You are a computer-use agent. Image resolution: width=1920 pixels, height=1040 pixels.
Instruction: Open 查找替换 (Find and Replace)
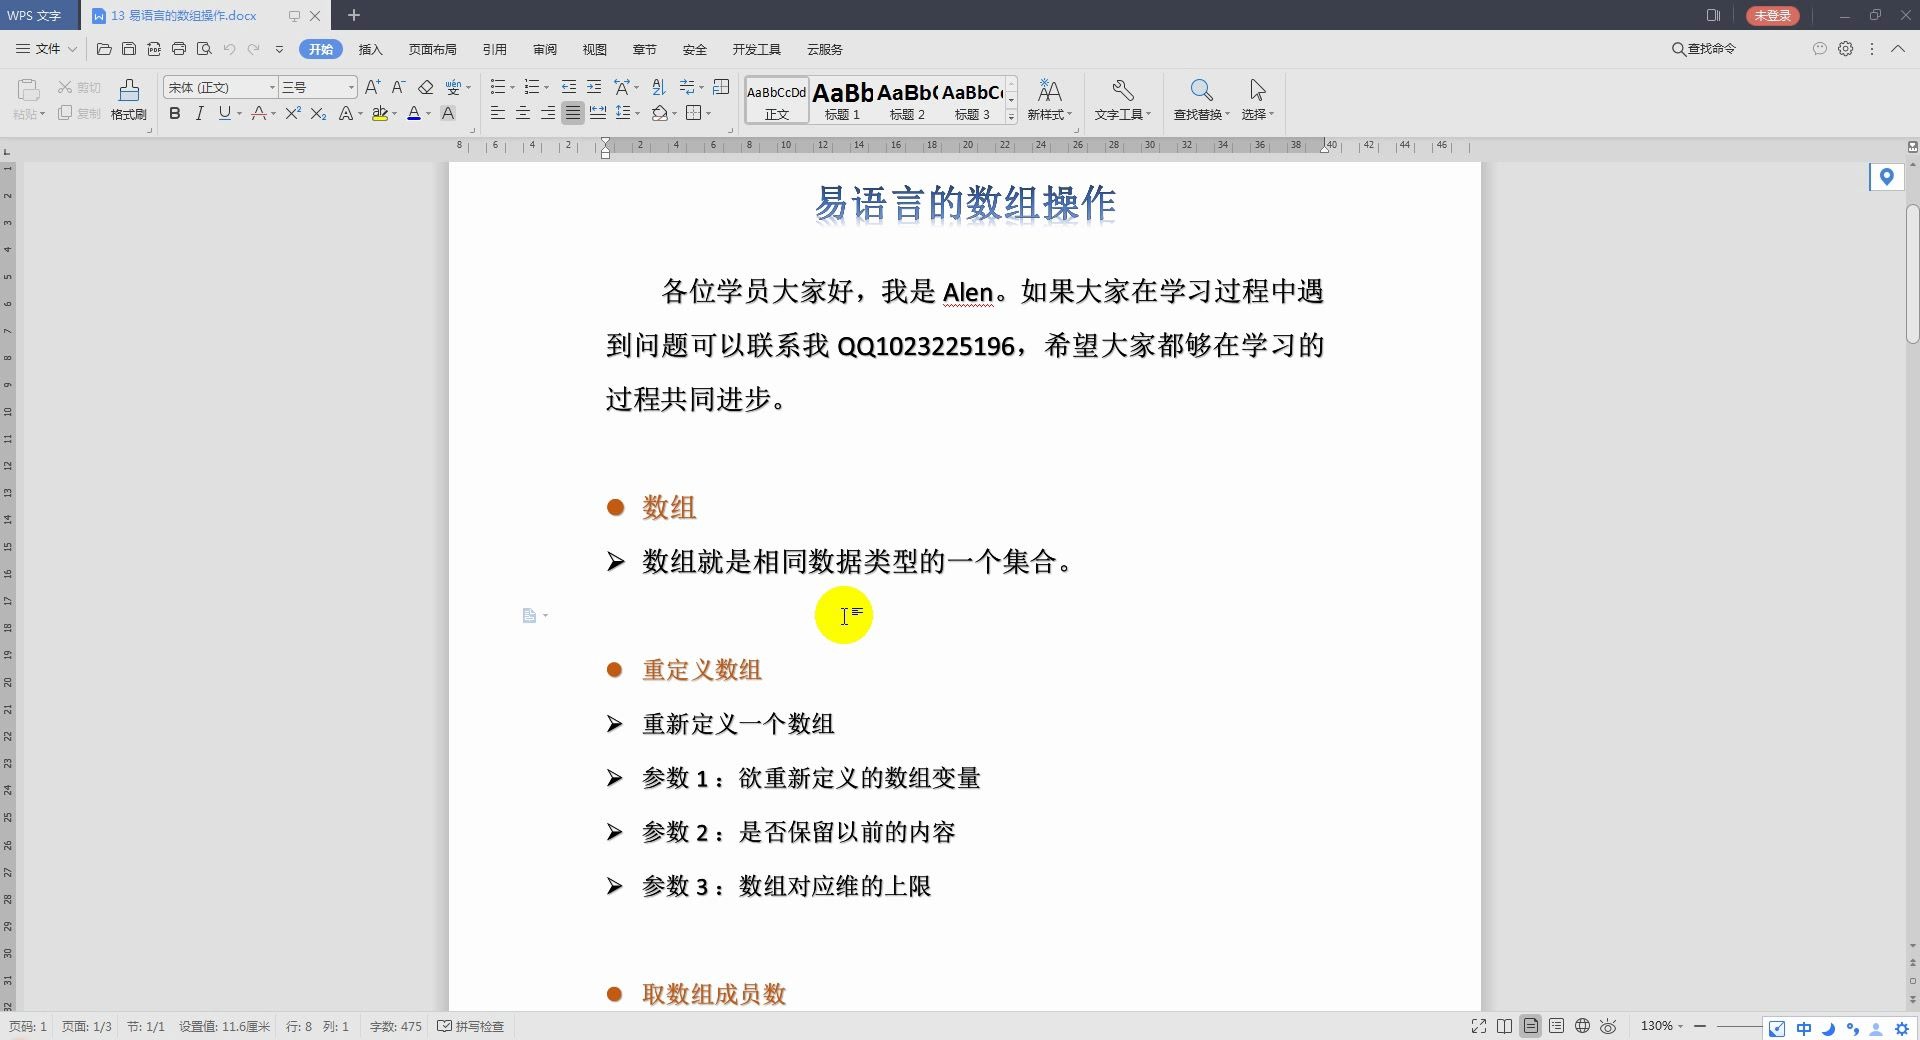click(x=1200, y=100)
